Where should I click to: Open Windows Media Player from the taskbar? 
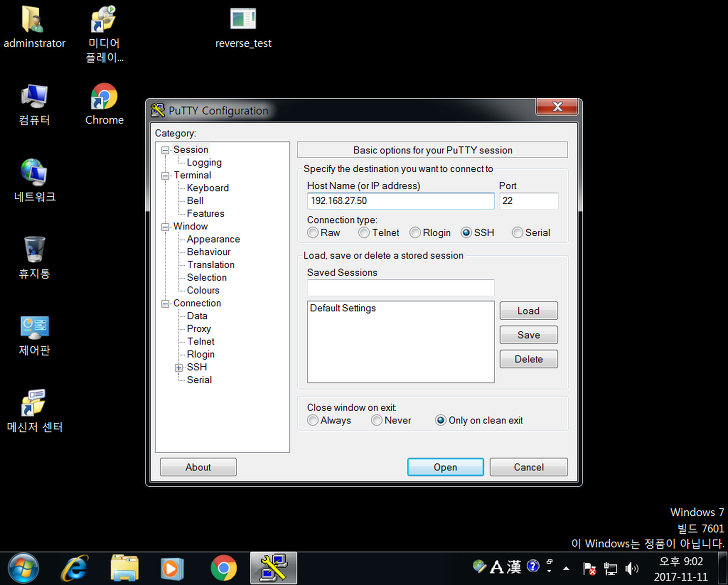[x=172, y=568]
